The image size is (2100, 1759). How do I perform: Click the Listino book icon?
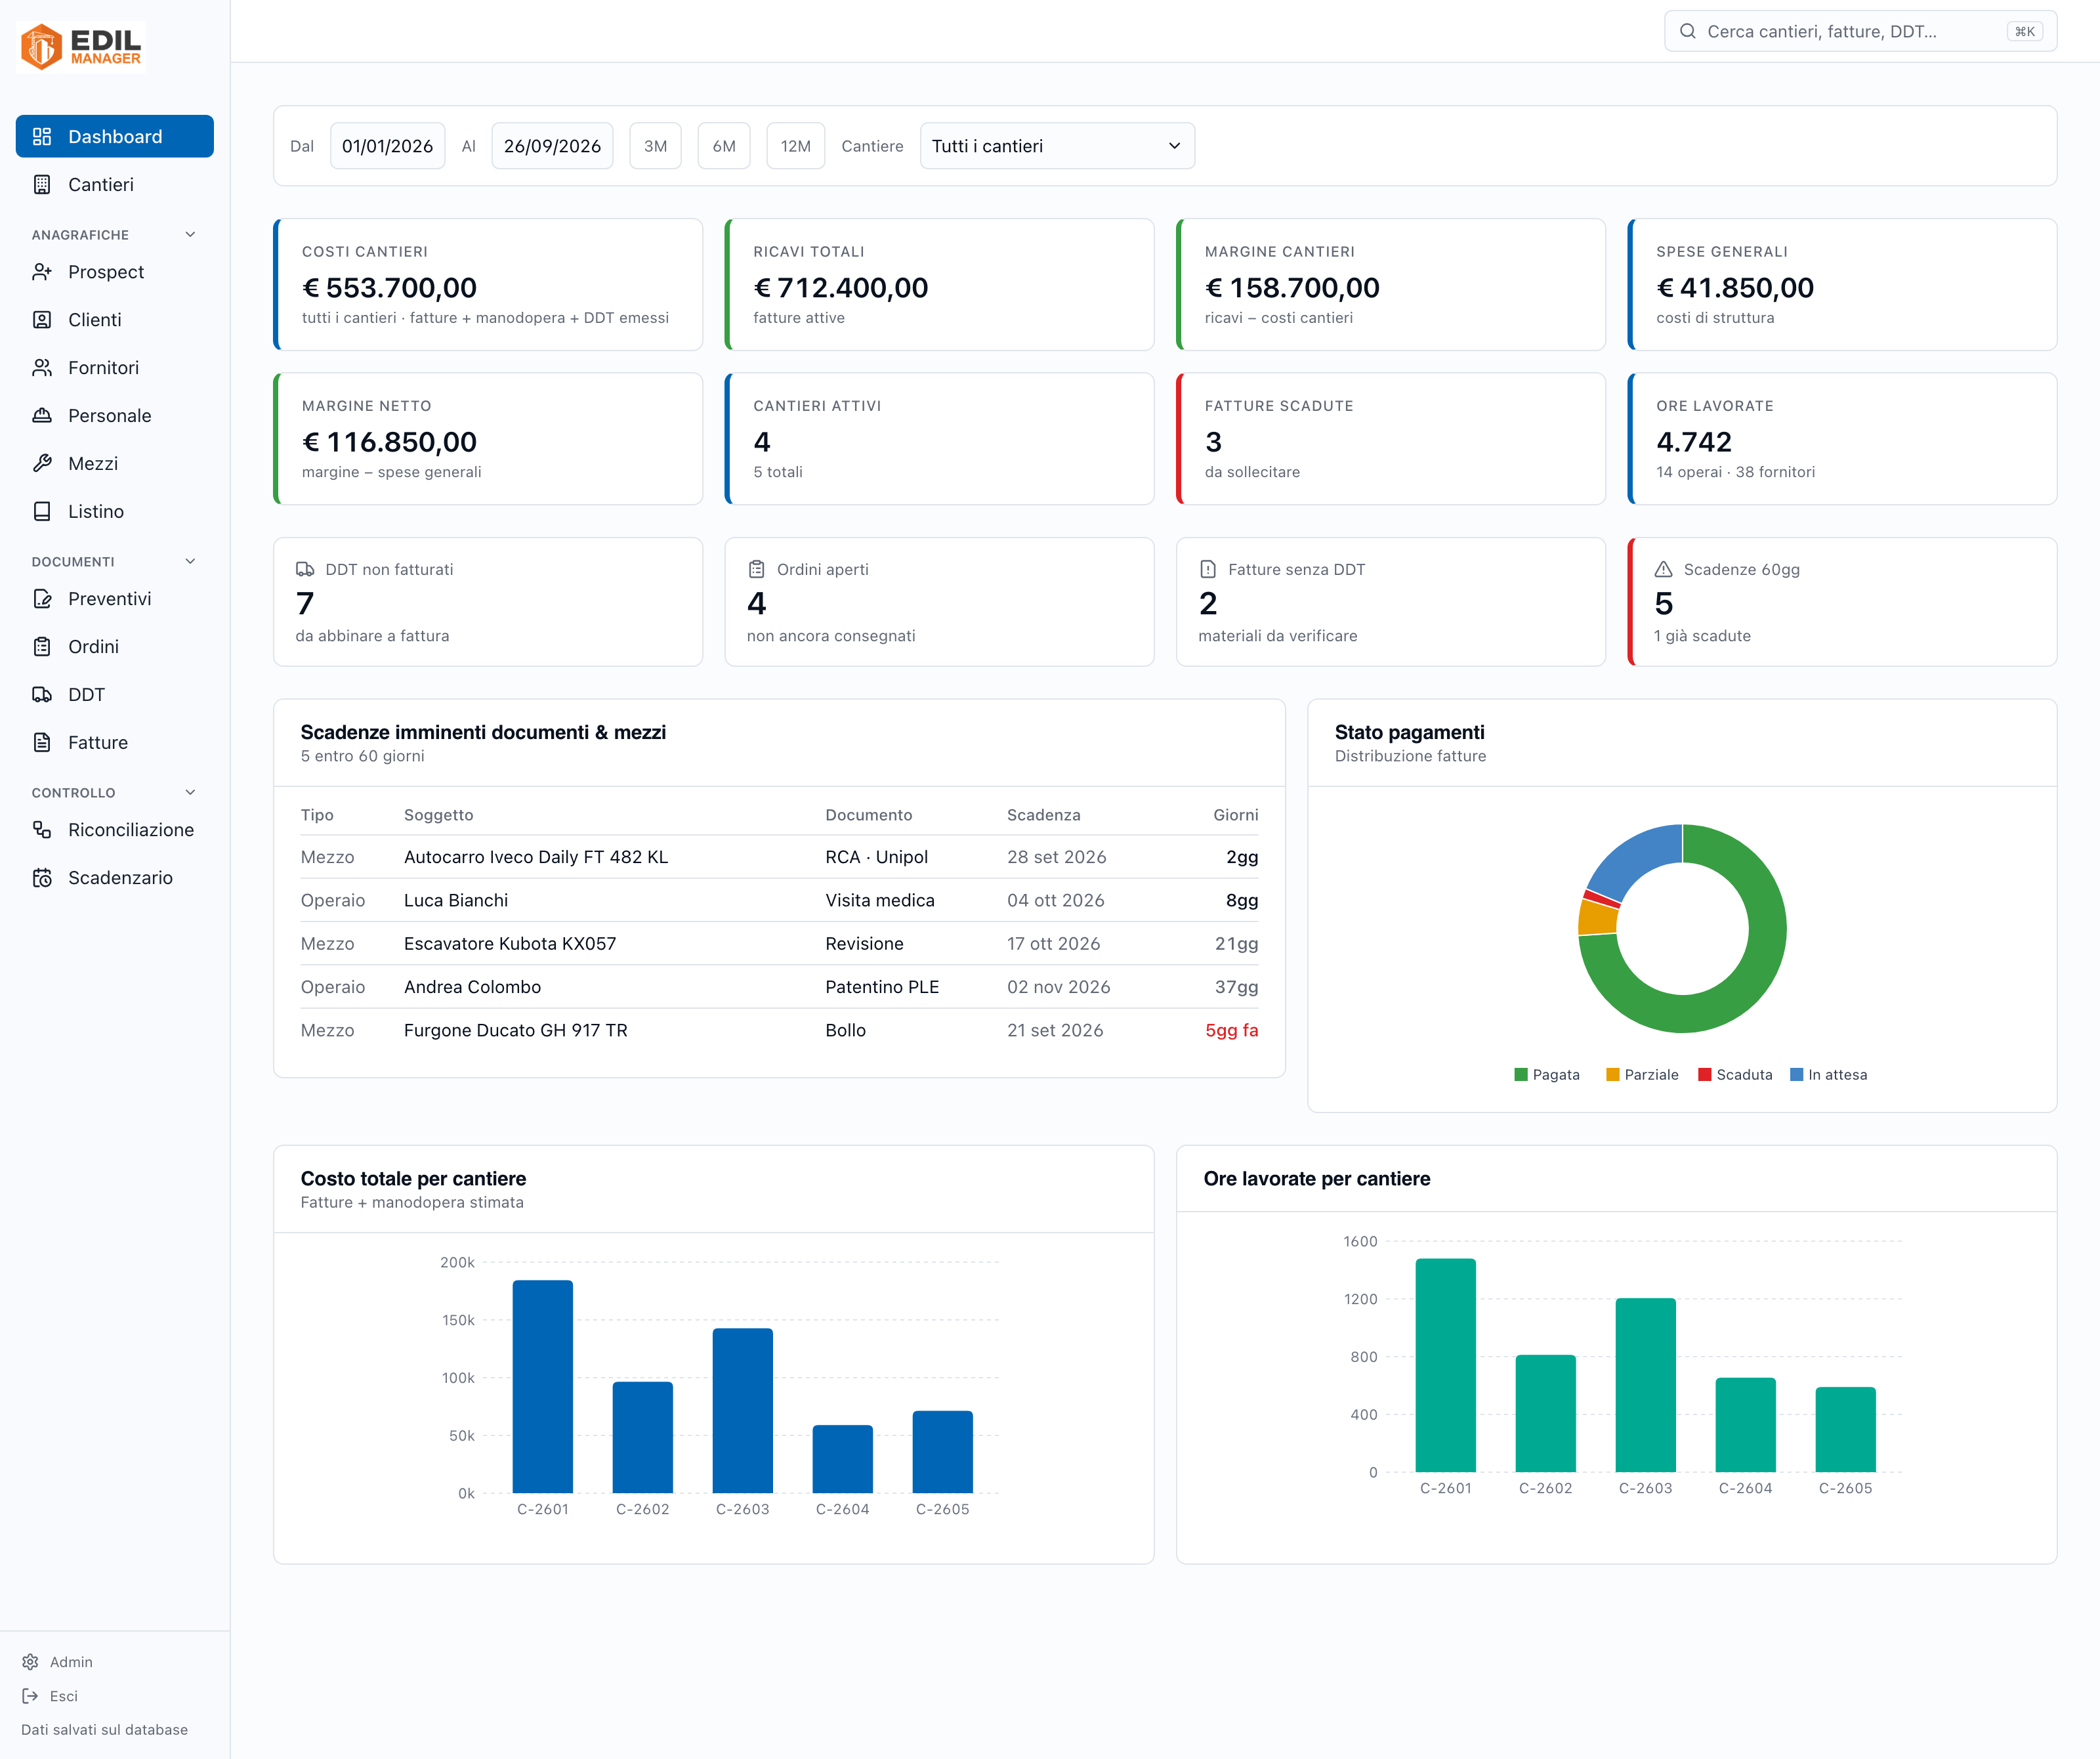(42, 511)
